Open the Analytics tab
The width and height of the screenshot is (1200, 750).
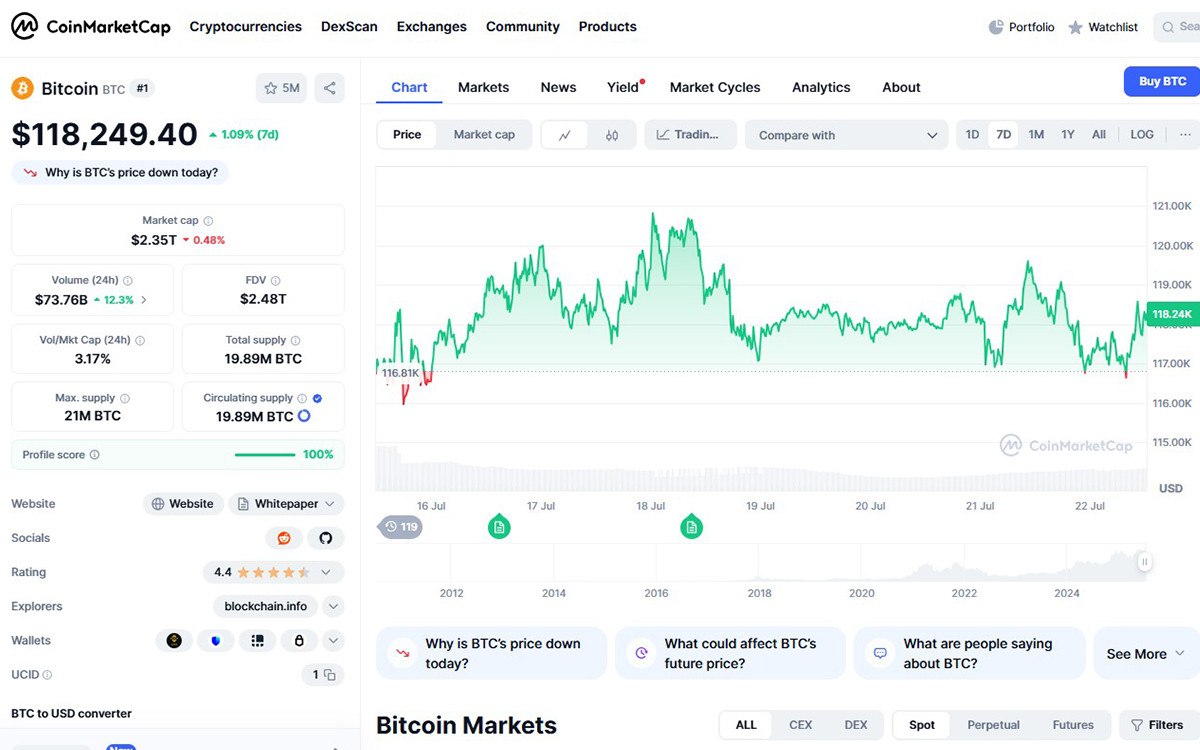click(x=821, y=87)
